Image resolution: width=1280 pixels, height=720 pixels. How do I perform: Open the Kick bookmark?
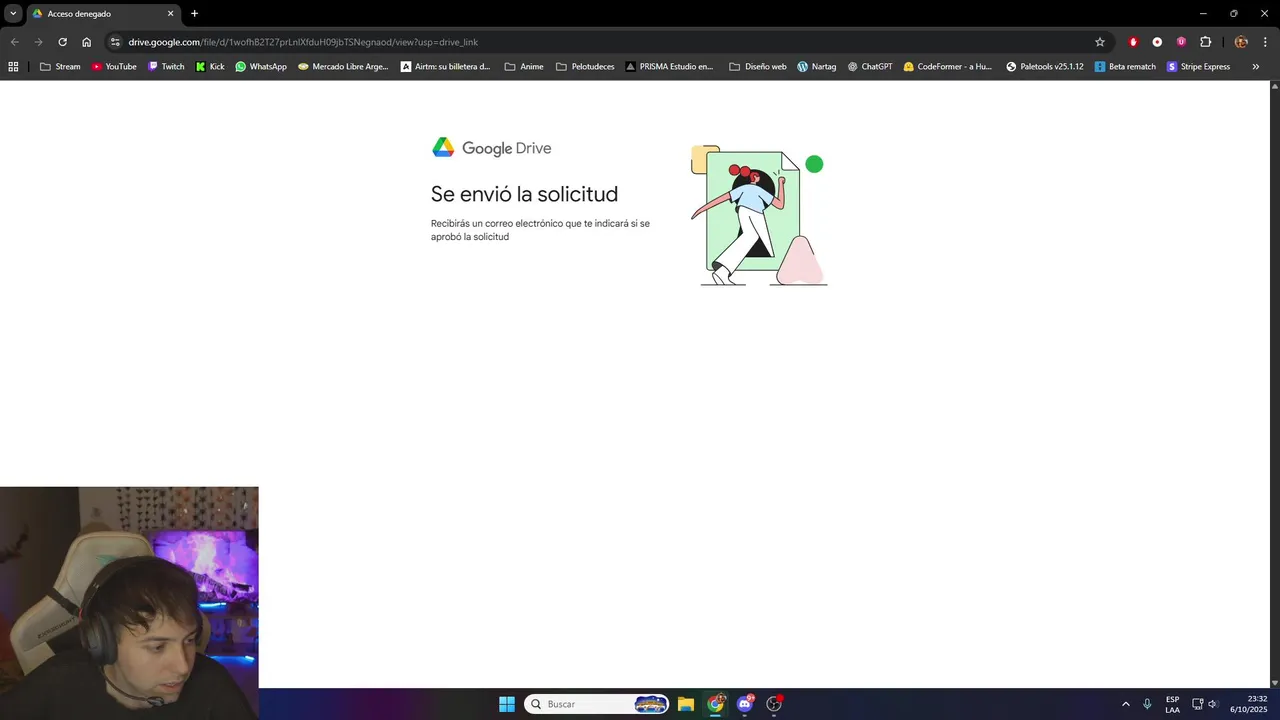[210, 66]
